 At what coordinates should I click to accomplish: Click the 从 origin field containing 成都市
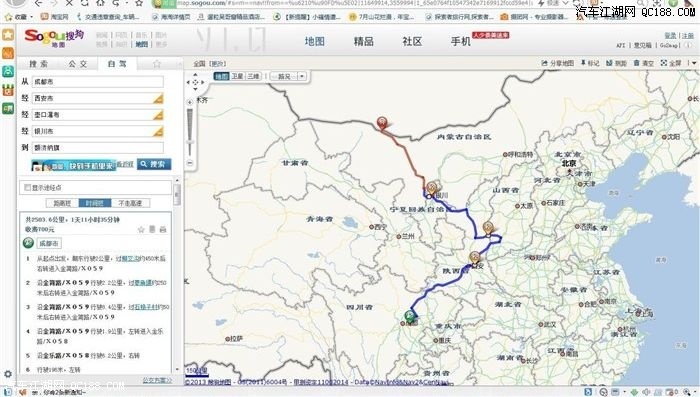[x=98, y=82]
